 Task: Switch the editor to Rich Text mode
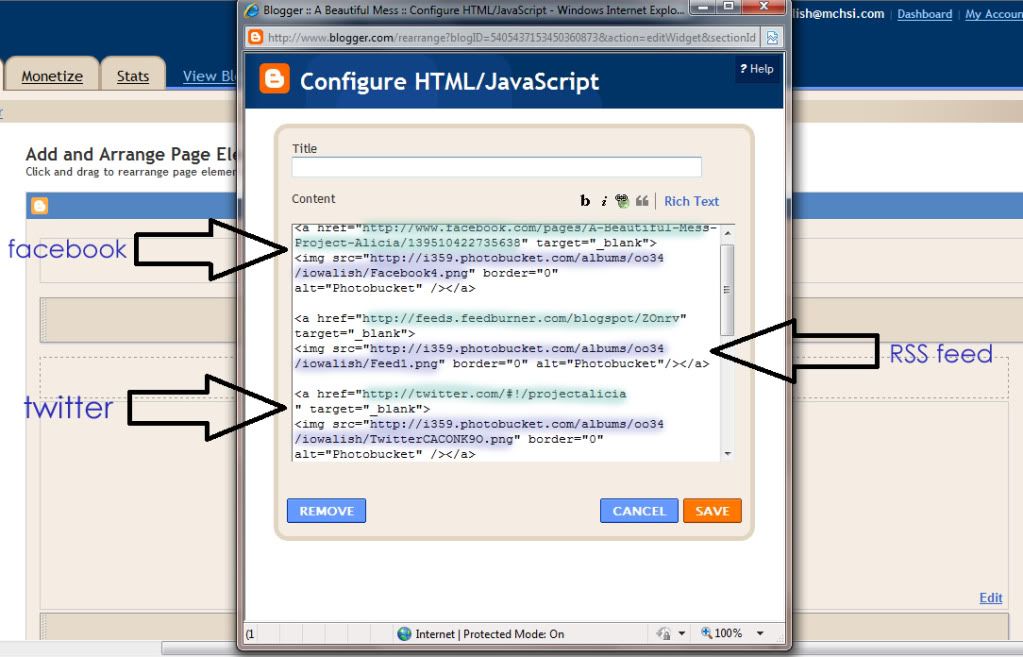692,202
